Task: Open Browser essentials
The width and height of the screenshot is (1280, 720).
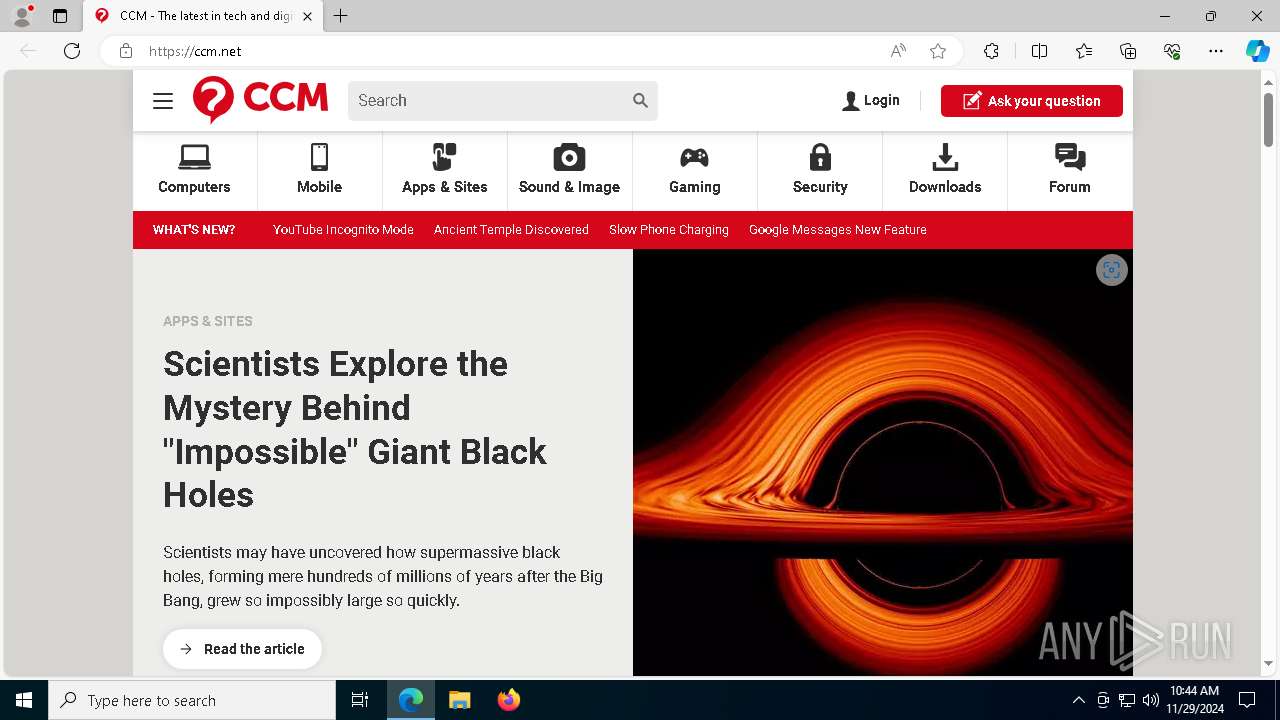Action: 1172,51
